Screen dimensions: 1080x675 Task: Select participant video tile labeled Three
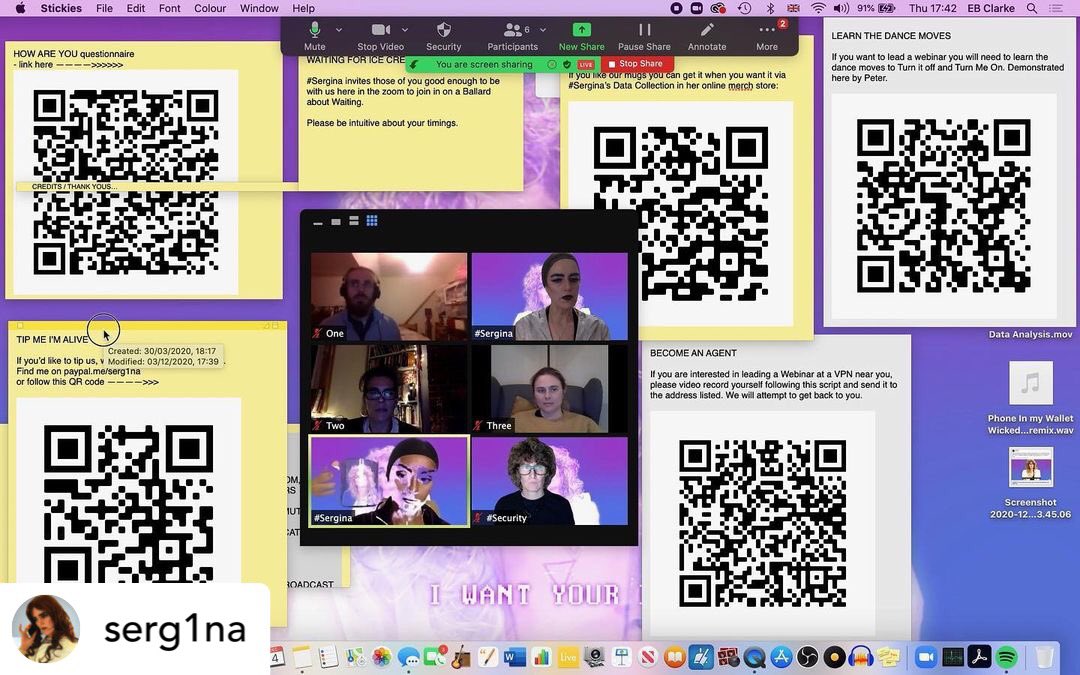pos(550,388)
